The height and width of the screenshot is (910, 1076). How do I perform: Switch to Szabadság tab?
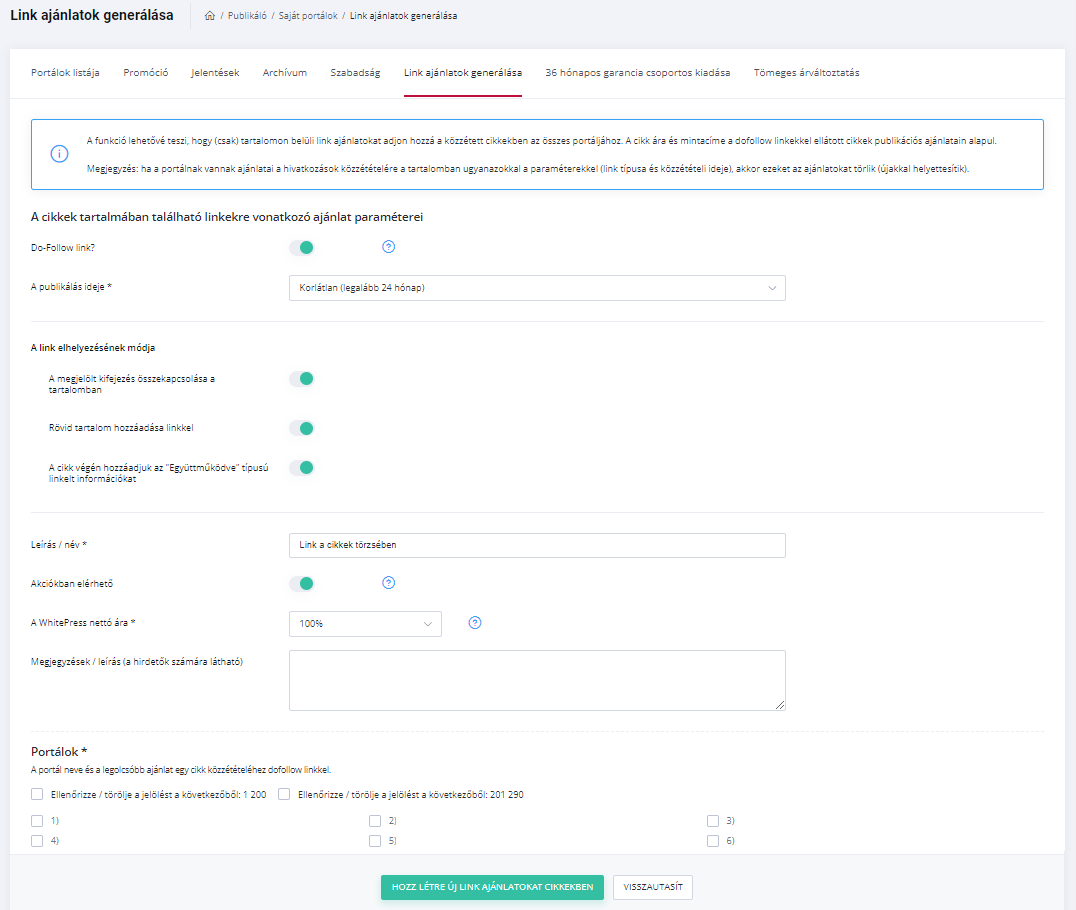pos(355,73)
